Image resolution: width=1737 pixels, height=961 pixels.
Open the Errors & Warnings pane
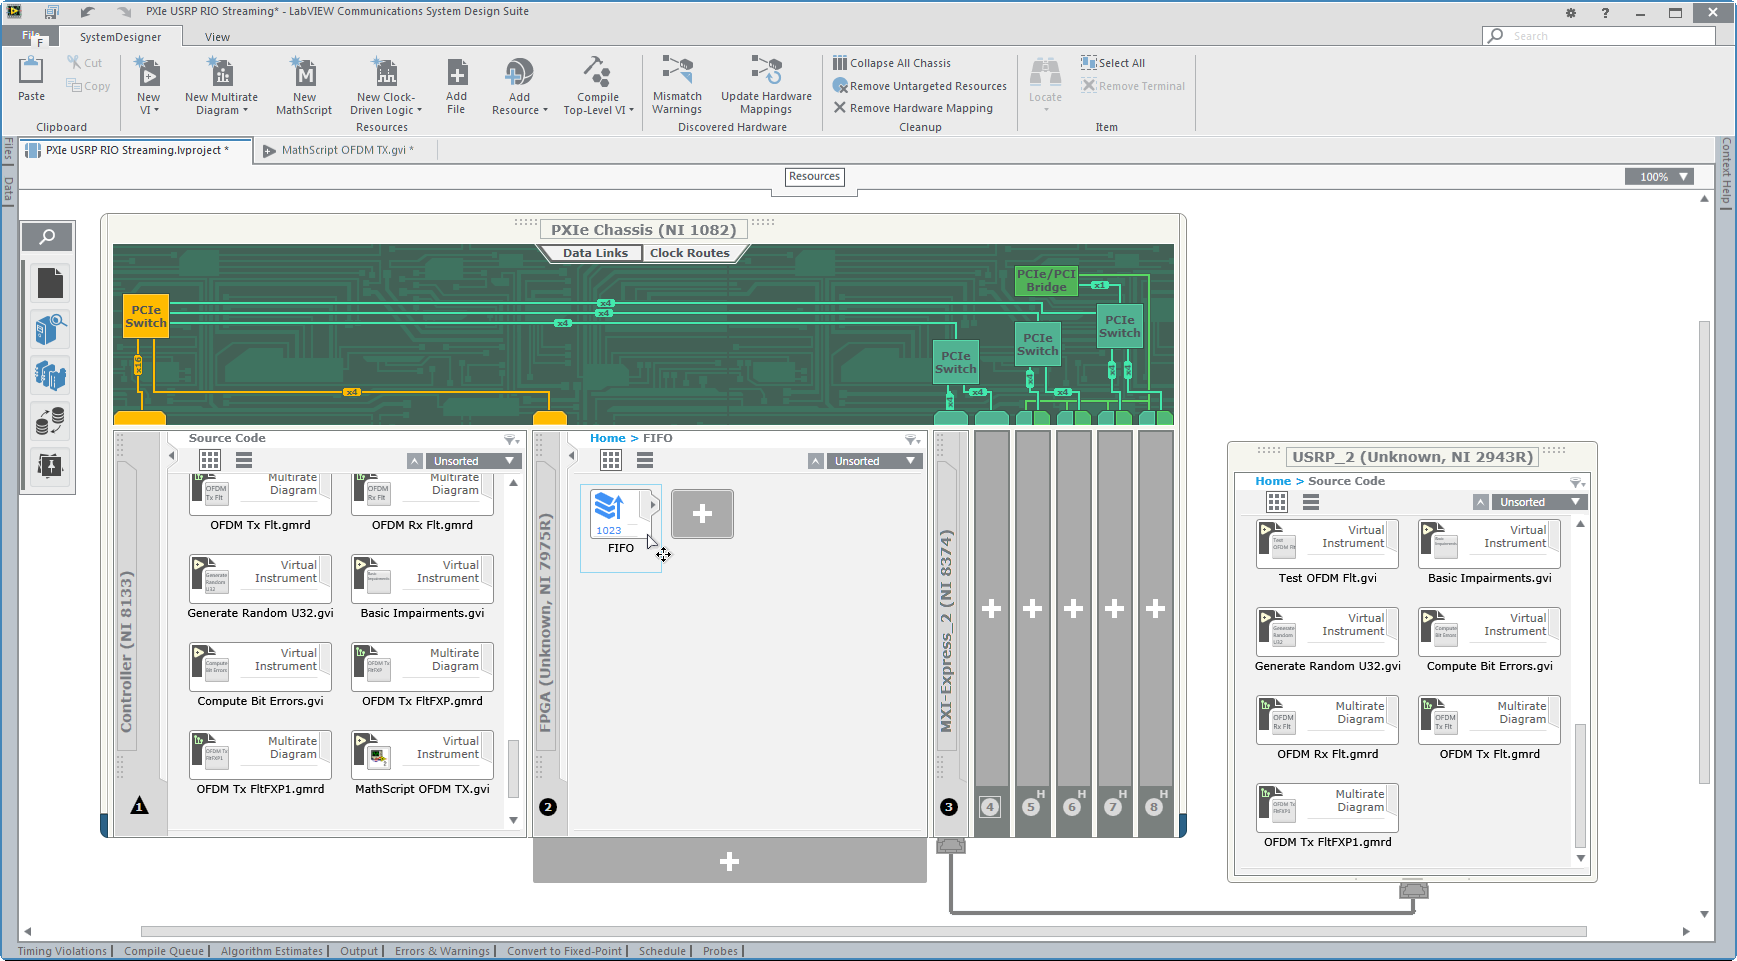[442, 951]
